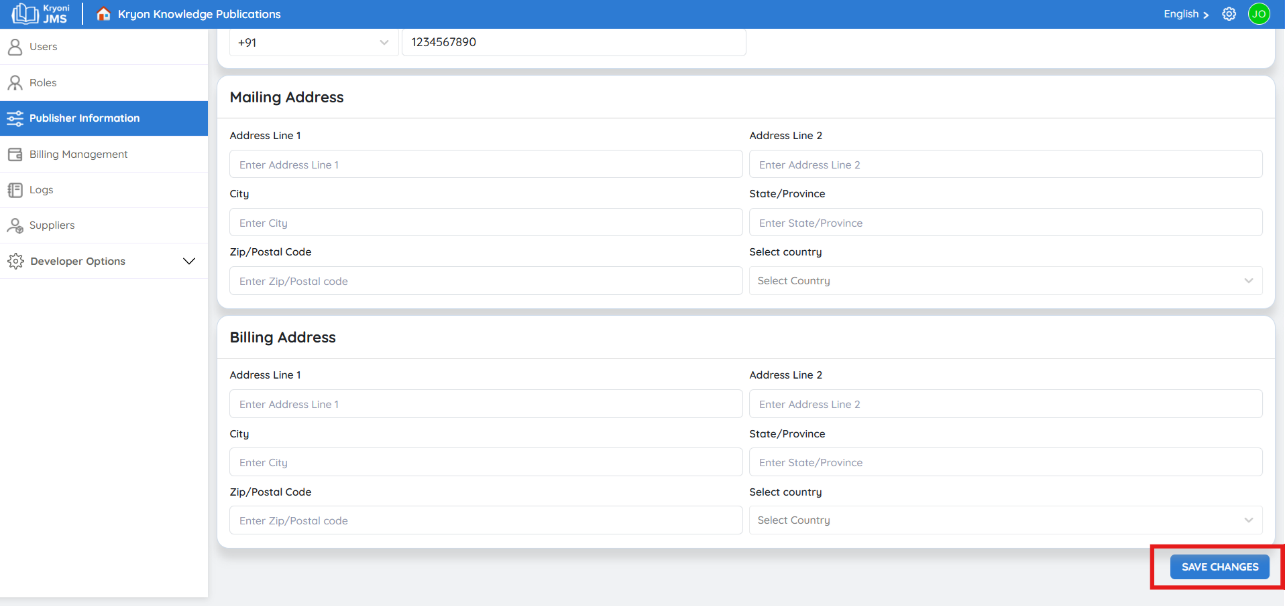Open the +91 country code dropdown
The image size is (1285, 606).
tap(314, 42)
